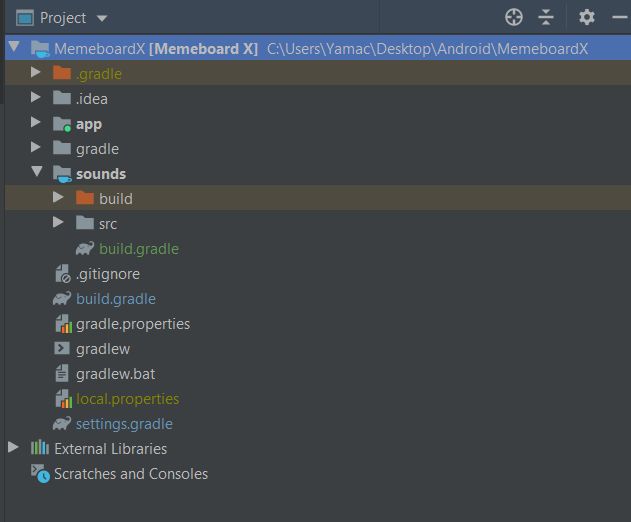The image size is (631, 522).
Task: Expand External Libraries arrow
Action: [13, 447]
